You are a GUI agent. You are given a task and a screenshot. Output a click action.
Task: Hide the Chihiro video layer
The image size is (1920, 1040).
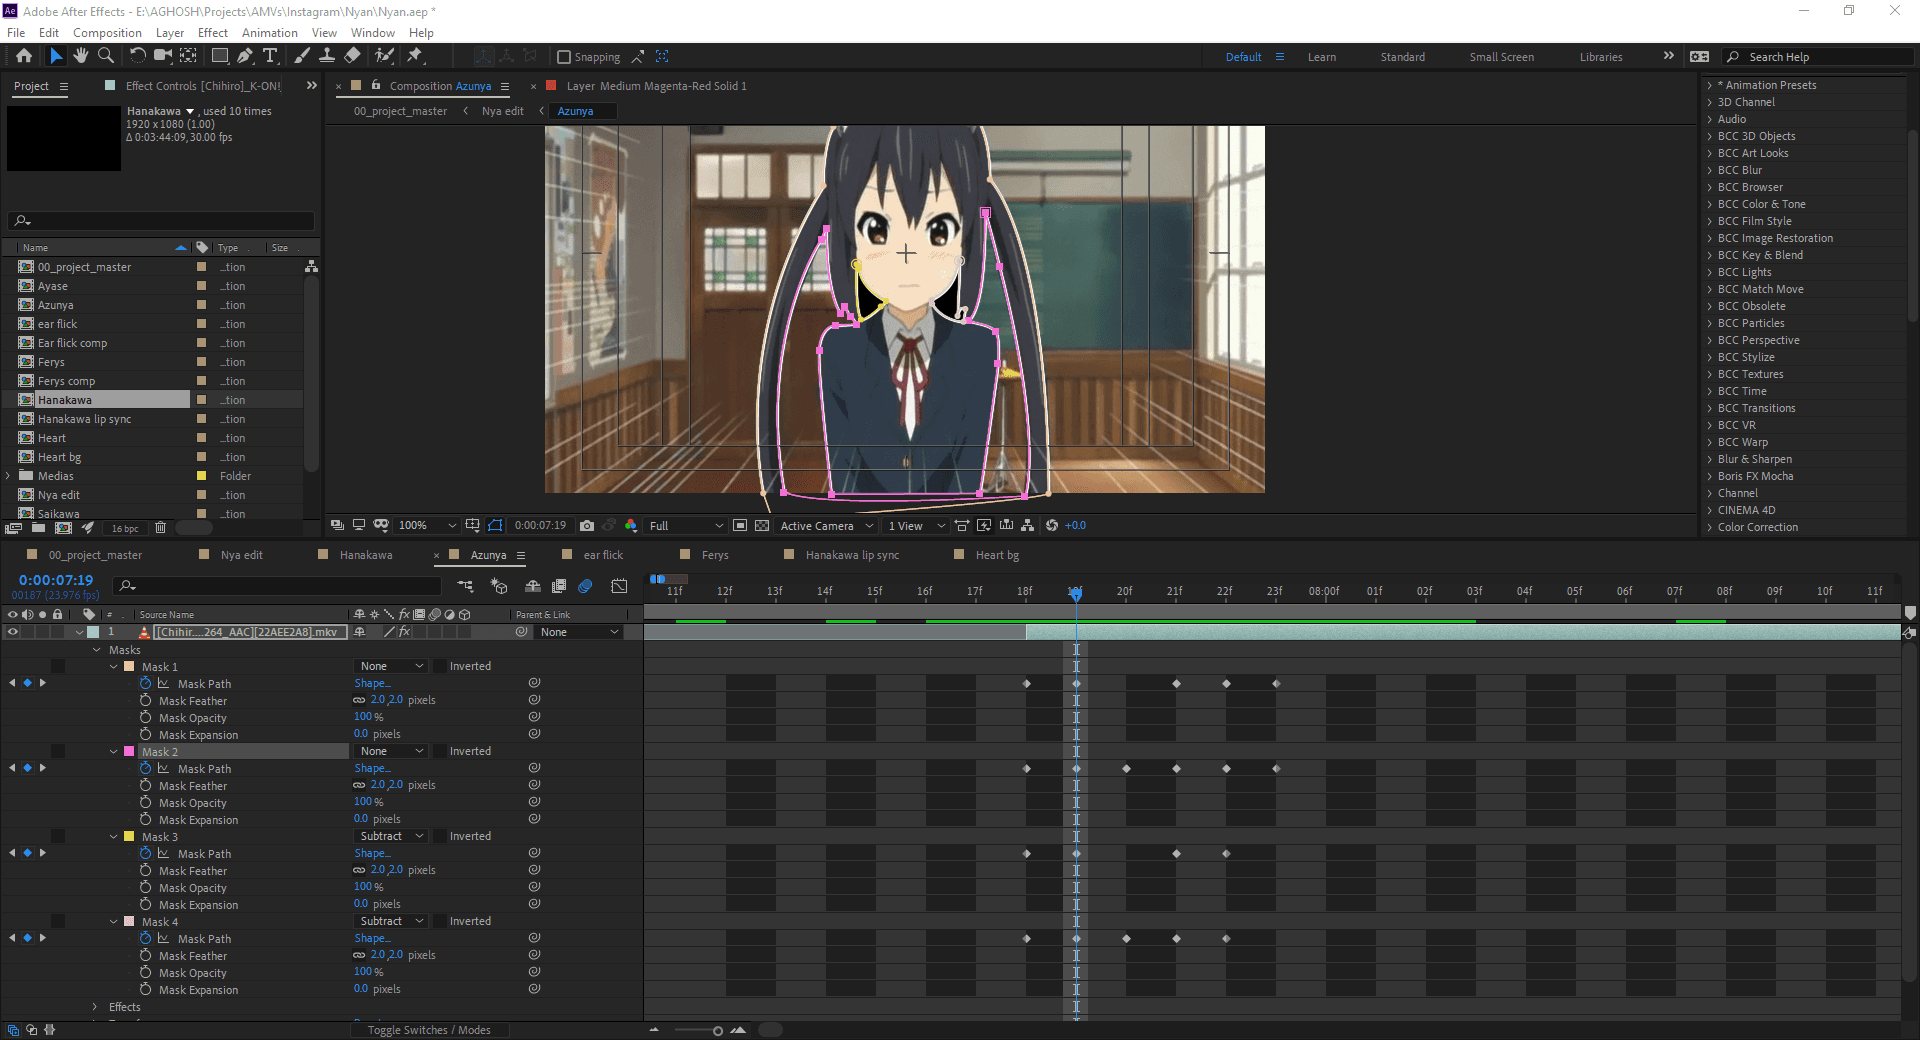tap(13, 631)
